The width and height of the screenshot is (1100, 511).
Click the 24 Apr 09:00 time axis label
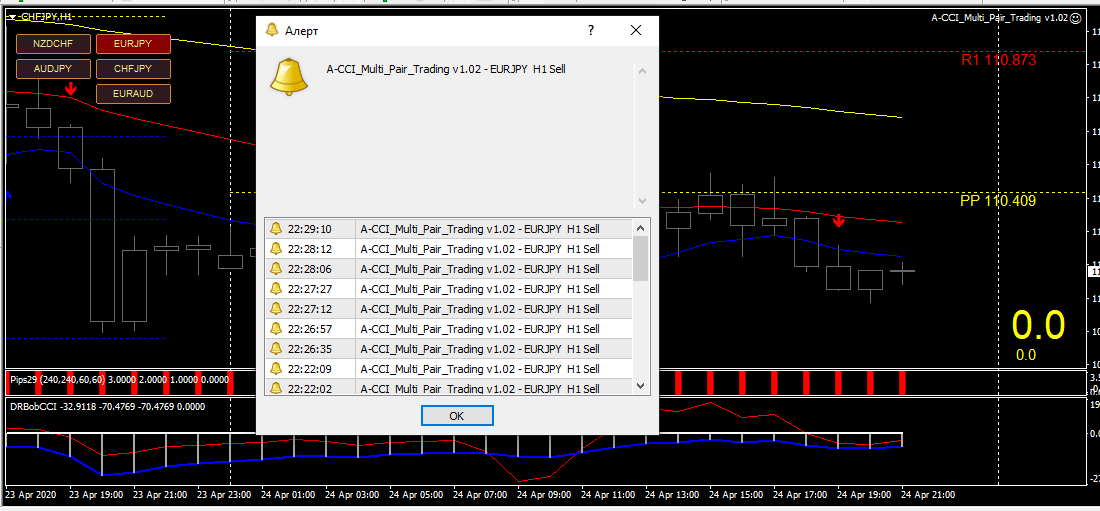click(x=544, y=494)
